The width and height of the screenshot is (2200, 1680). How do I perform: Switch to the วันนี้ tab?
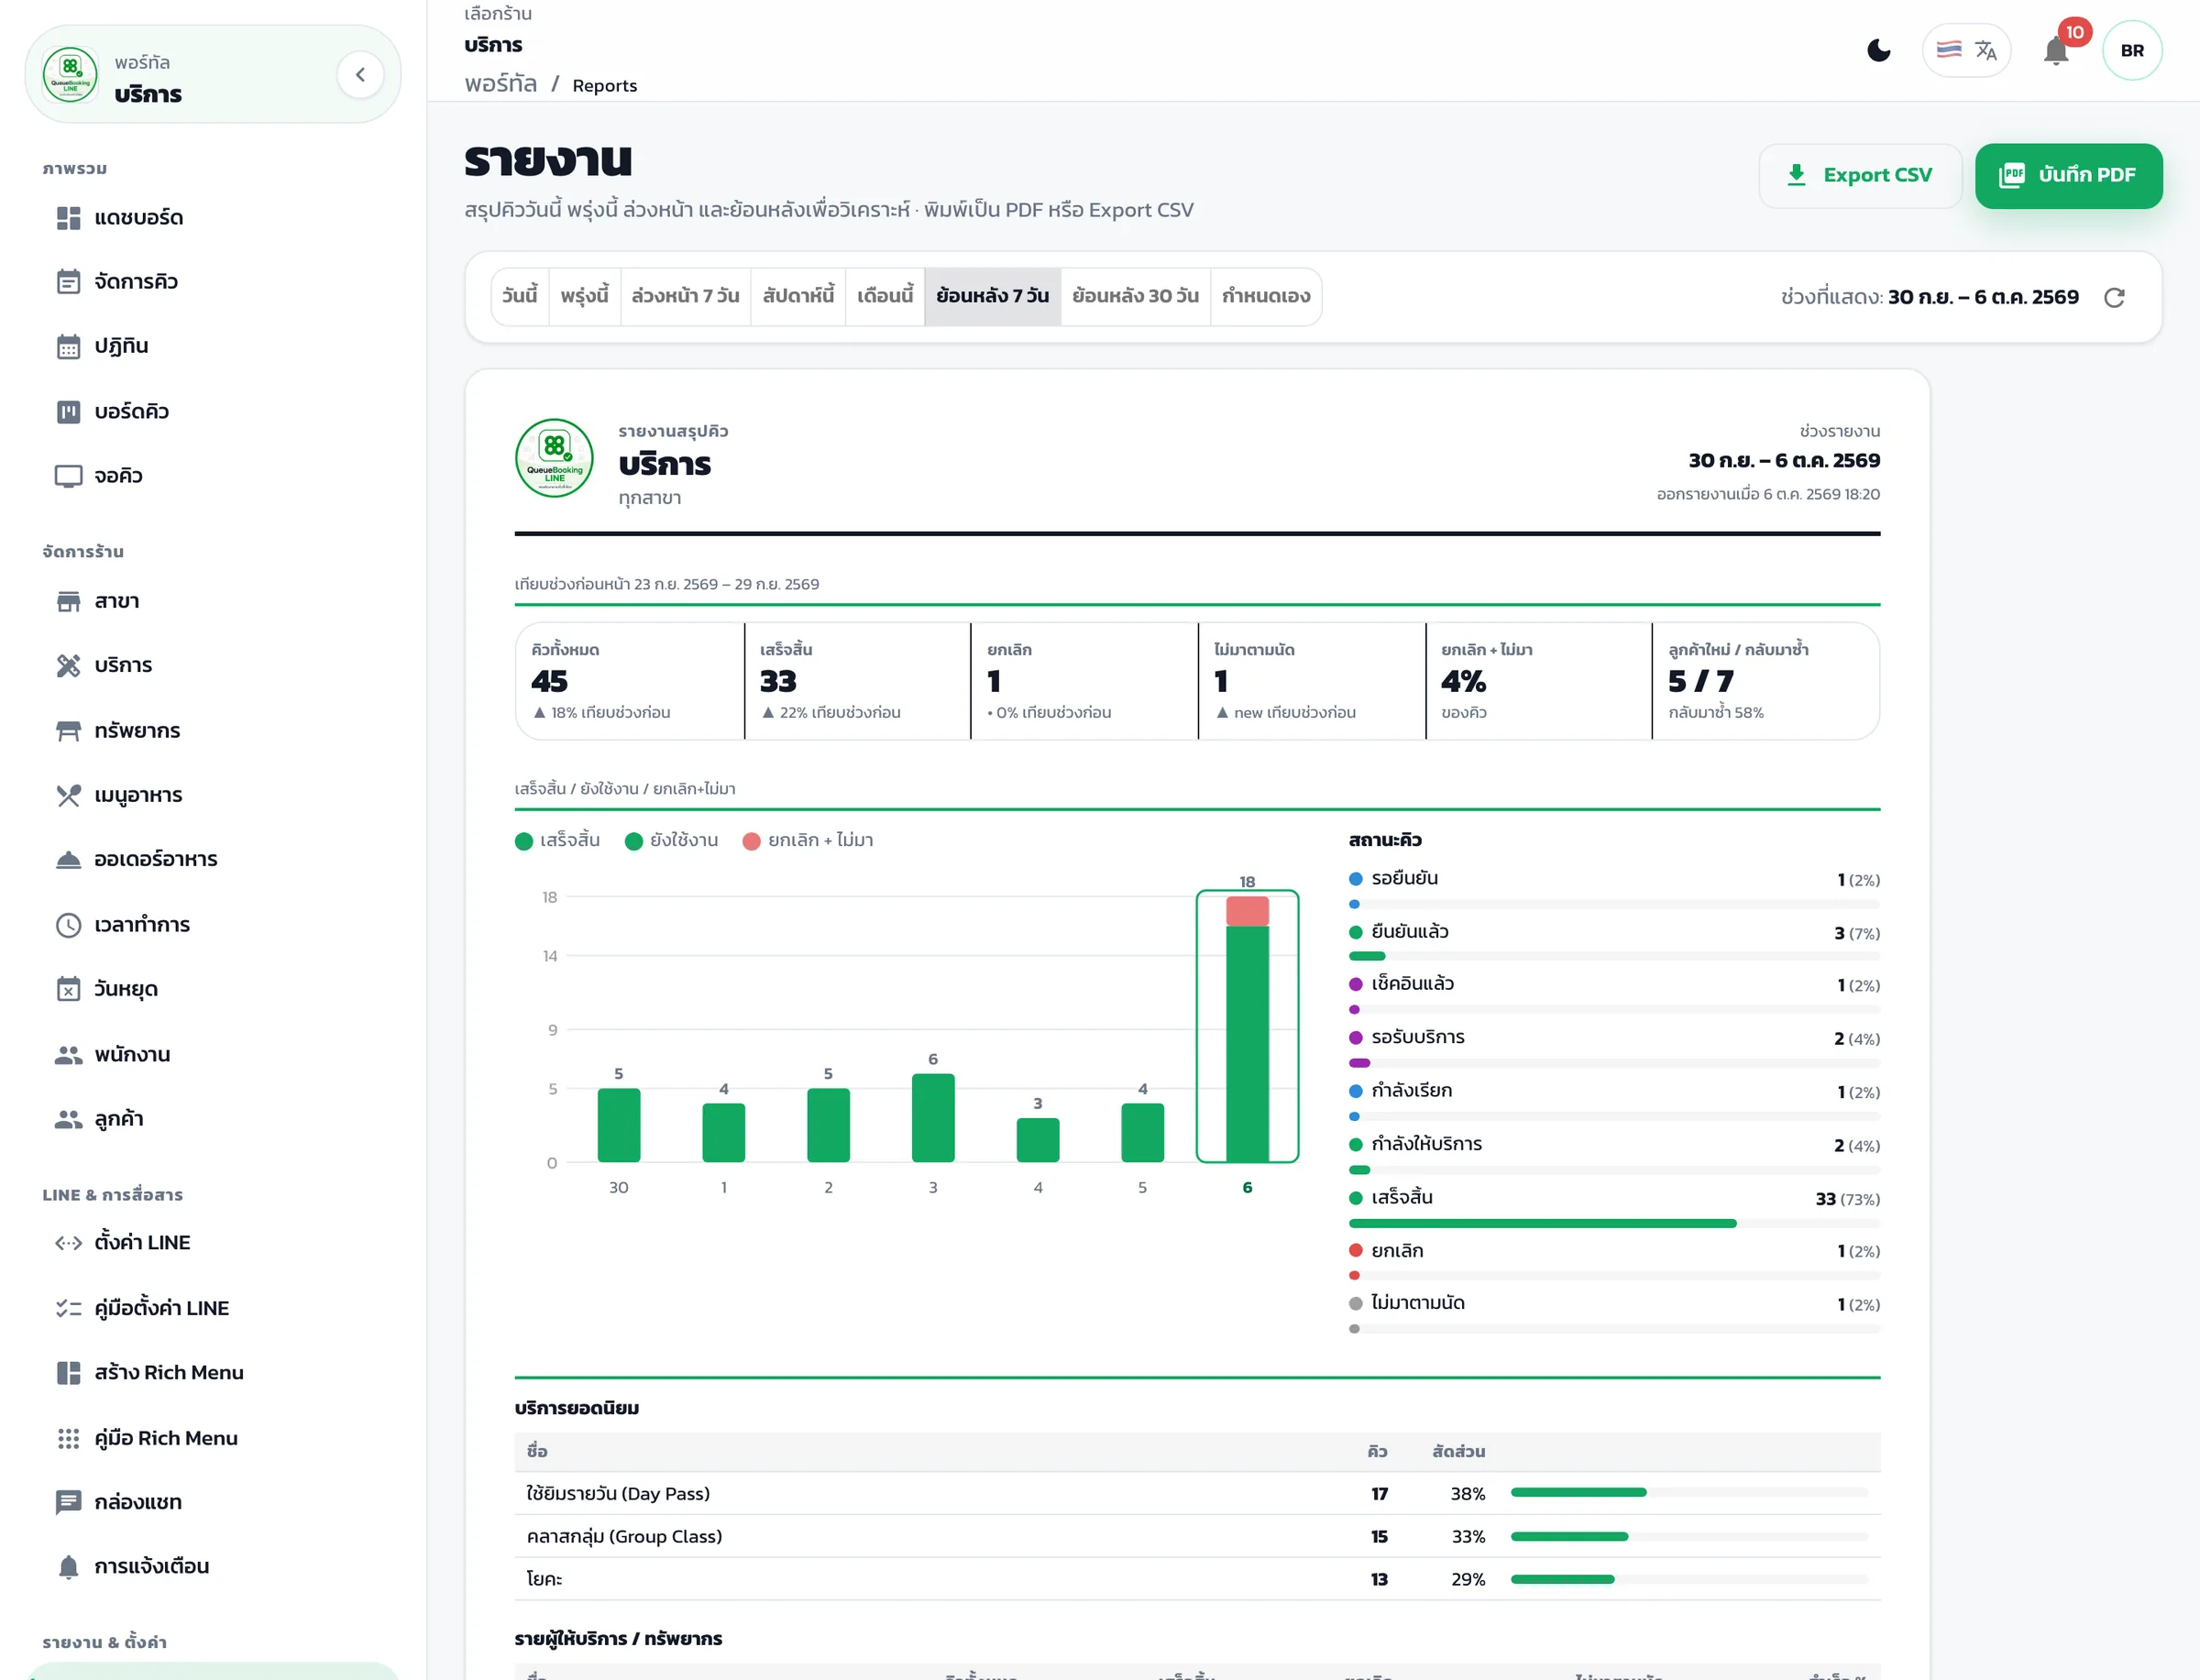pos(519,296)
